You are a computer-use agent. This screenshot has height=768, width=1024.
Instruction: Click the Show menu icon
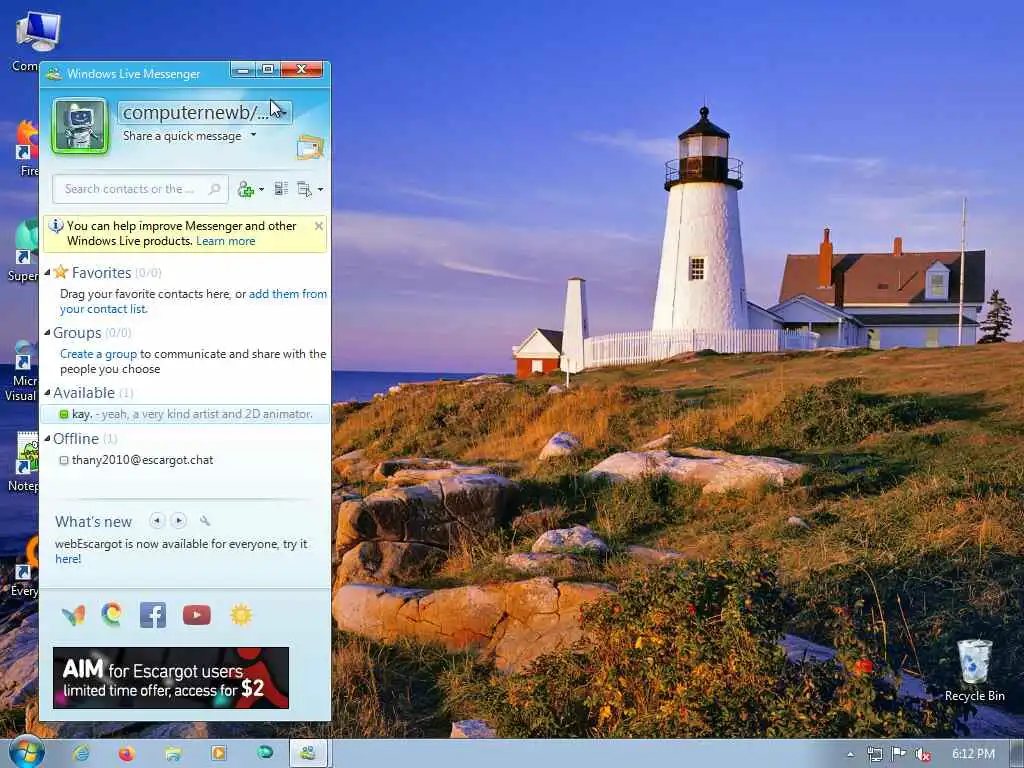(x=304, y=189)
